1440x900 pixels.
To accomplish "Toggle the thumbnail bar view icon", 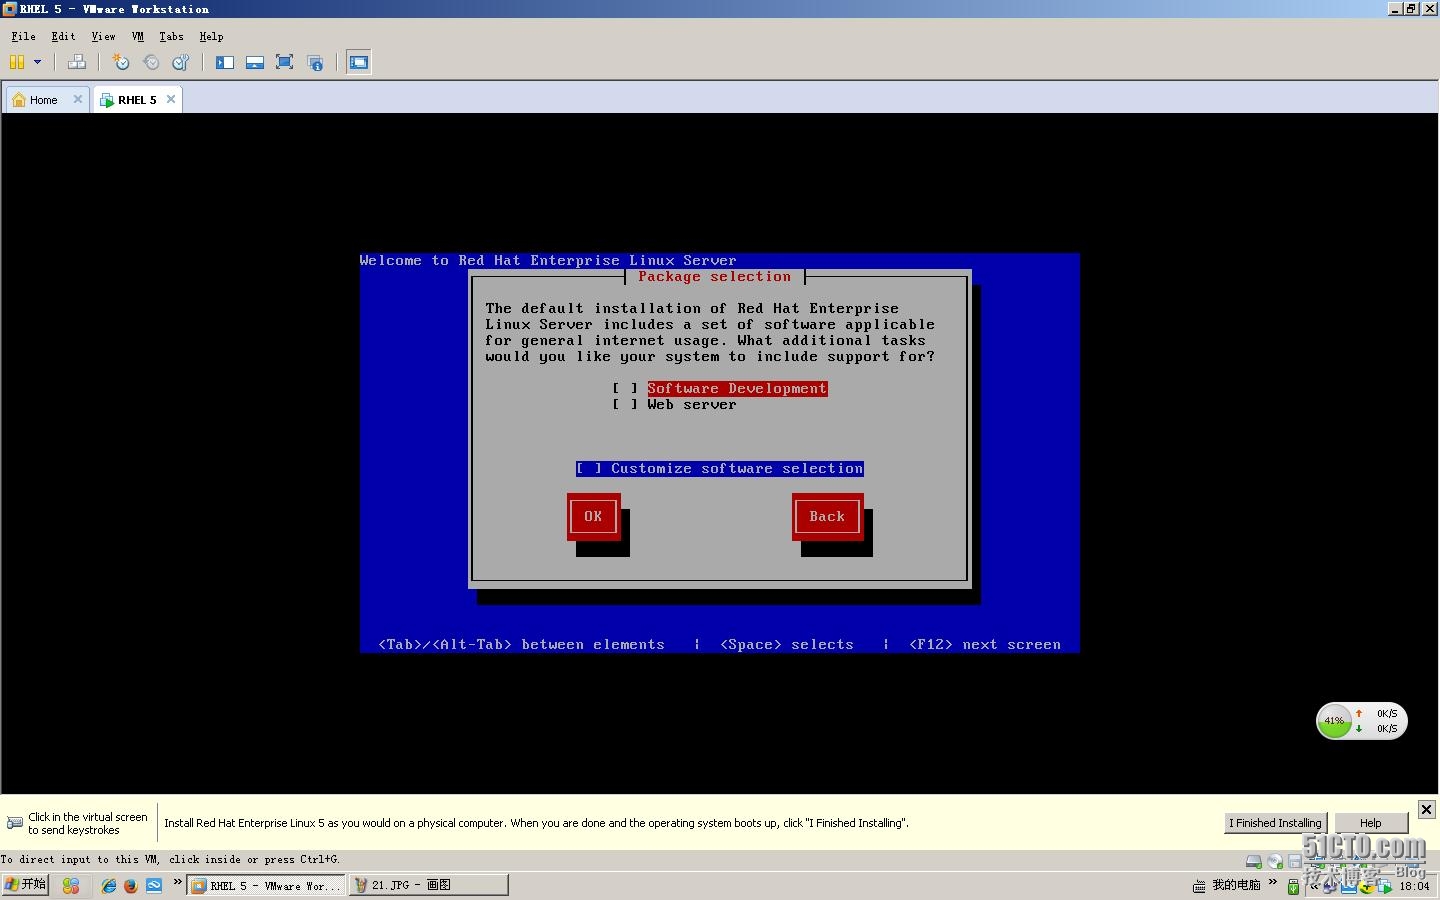I will 255,62.
